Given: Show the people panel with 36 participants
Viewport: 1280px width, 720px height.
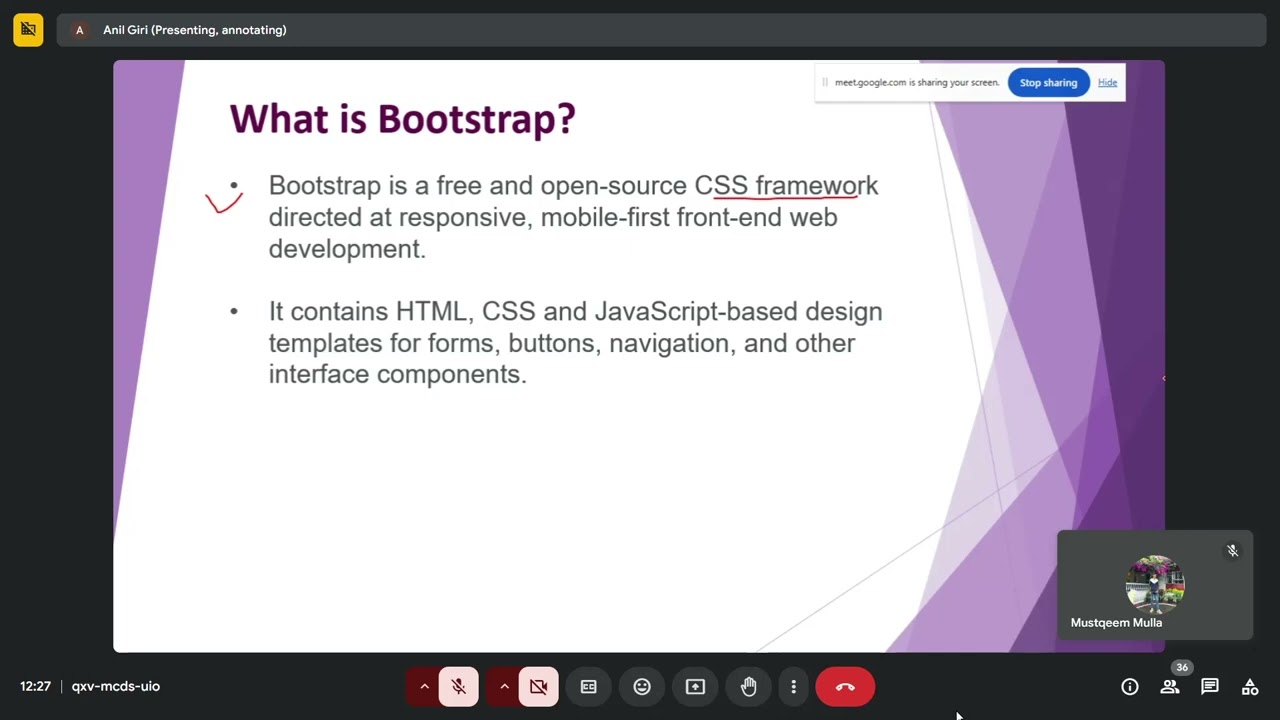Looking at the screenshot, I should [x=1170, y=687].
